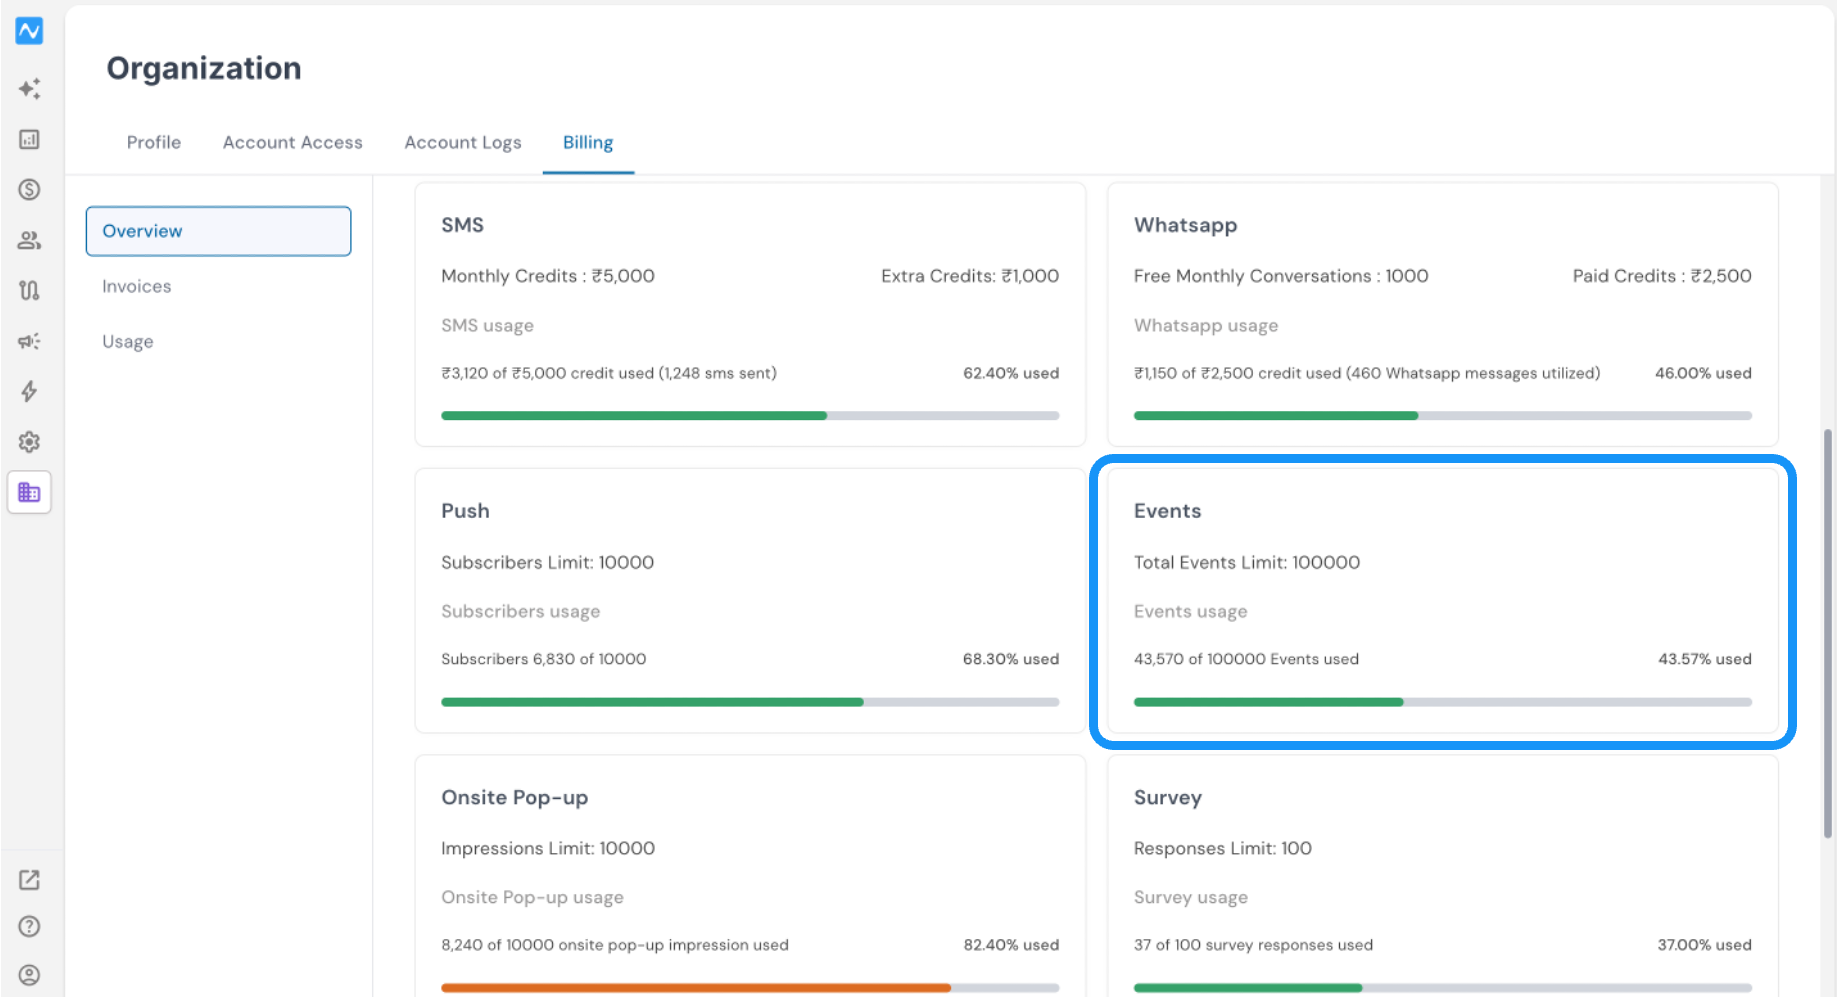Click the Whatsapp usage progress bar
1838x998 pixels.
pos(1442,415)
